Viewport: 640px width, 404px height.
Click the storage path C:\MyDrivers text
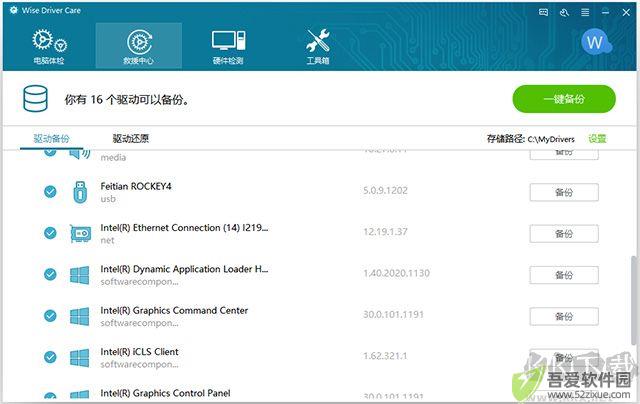[x=551, y=139]
